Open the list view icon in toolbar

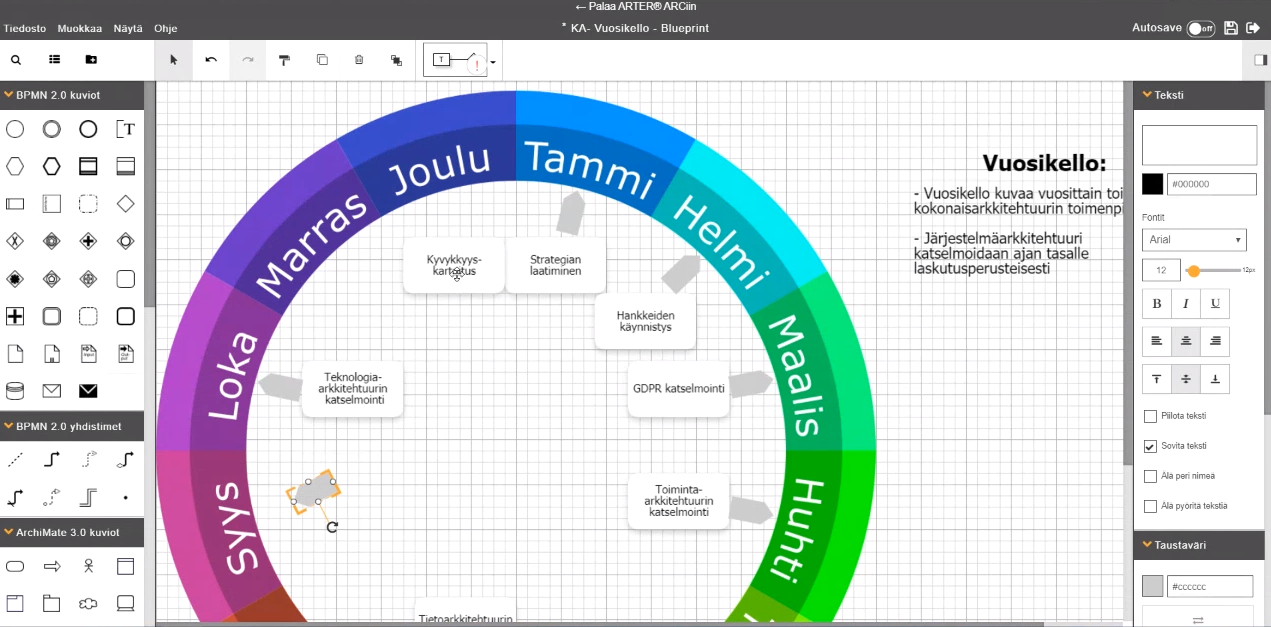[x=55, y=60]
